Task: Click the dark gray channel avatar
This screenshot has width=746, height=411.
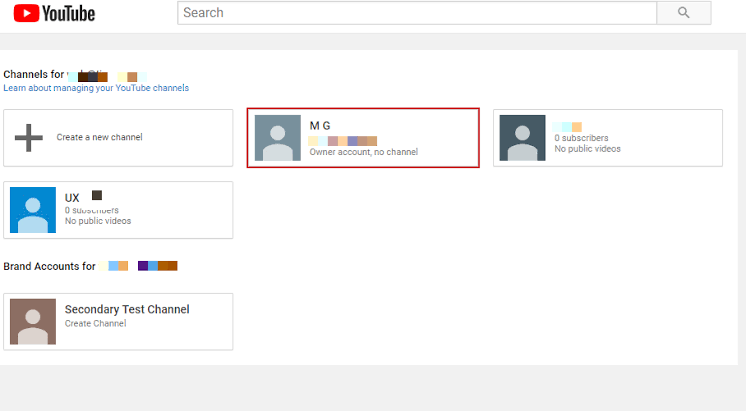Action: [x=522, y=138]
